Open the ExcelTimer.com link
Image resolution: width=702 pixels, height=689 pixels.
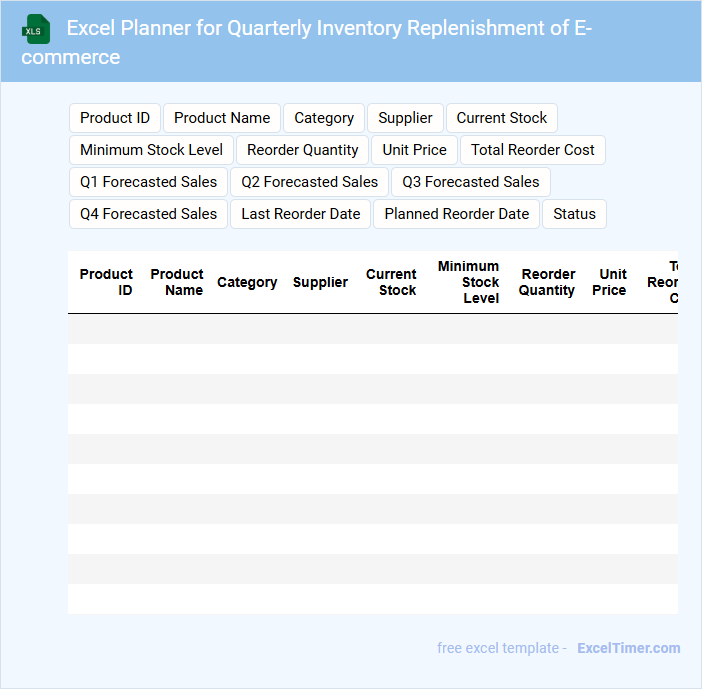click(x=629, y=648)
